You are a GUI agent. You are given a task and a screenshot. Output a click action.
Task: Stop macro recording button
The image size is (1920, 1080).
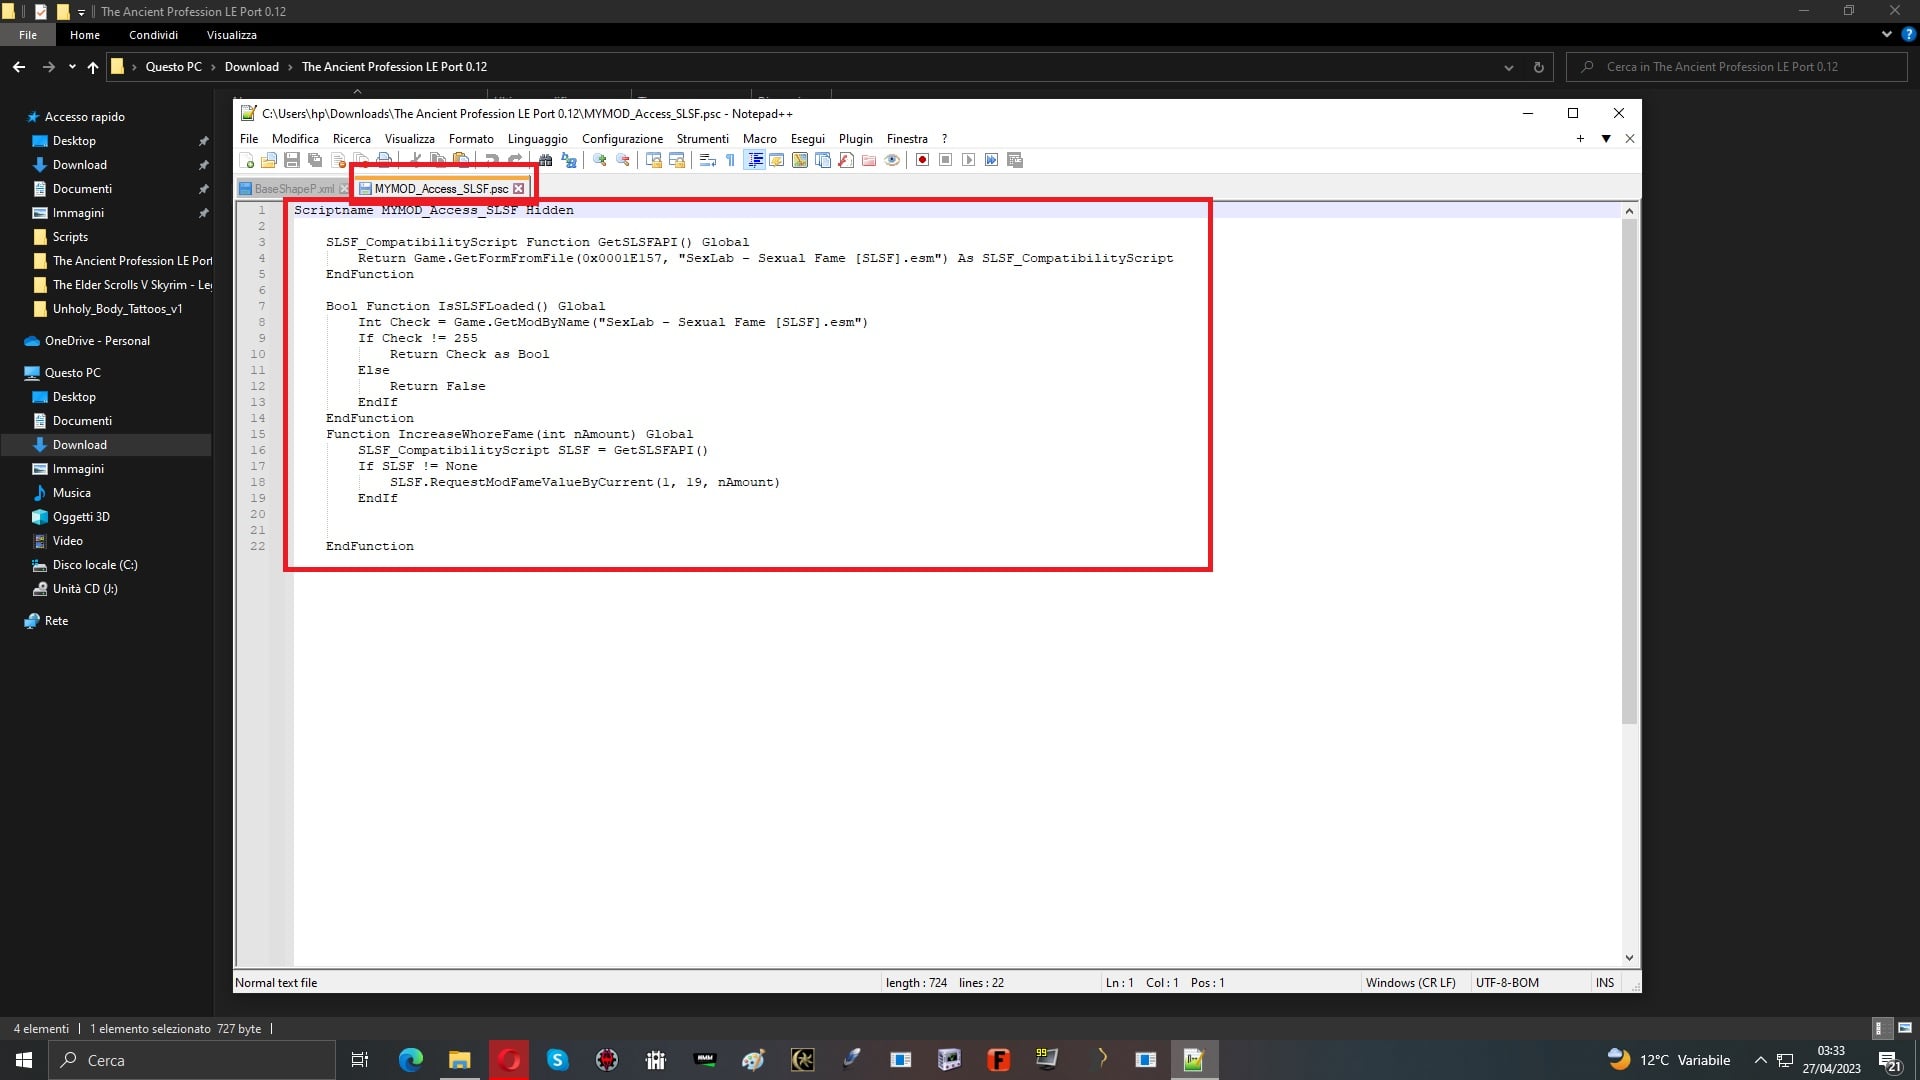tap(945, 160)
